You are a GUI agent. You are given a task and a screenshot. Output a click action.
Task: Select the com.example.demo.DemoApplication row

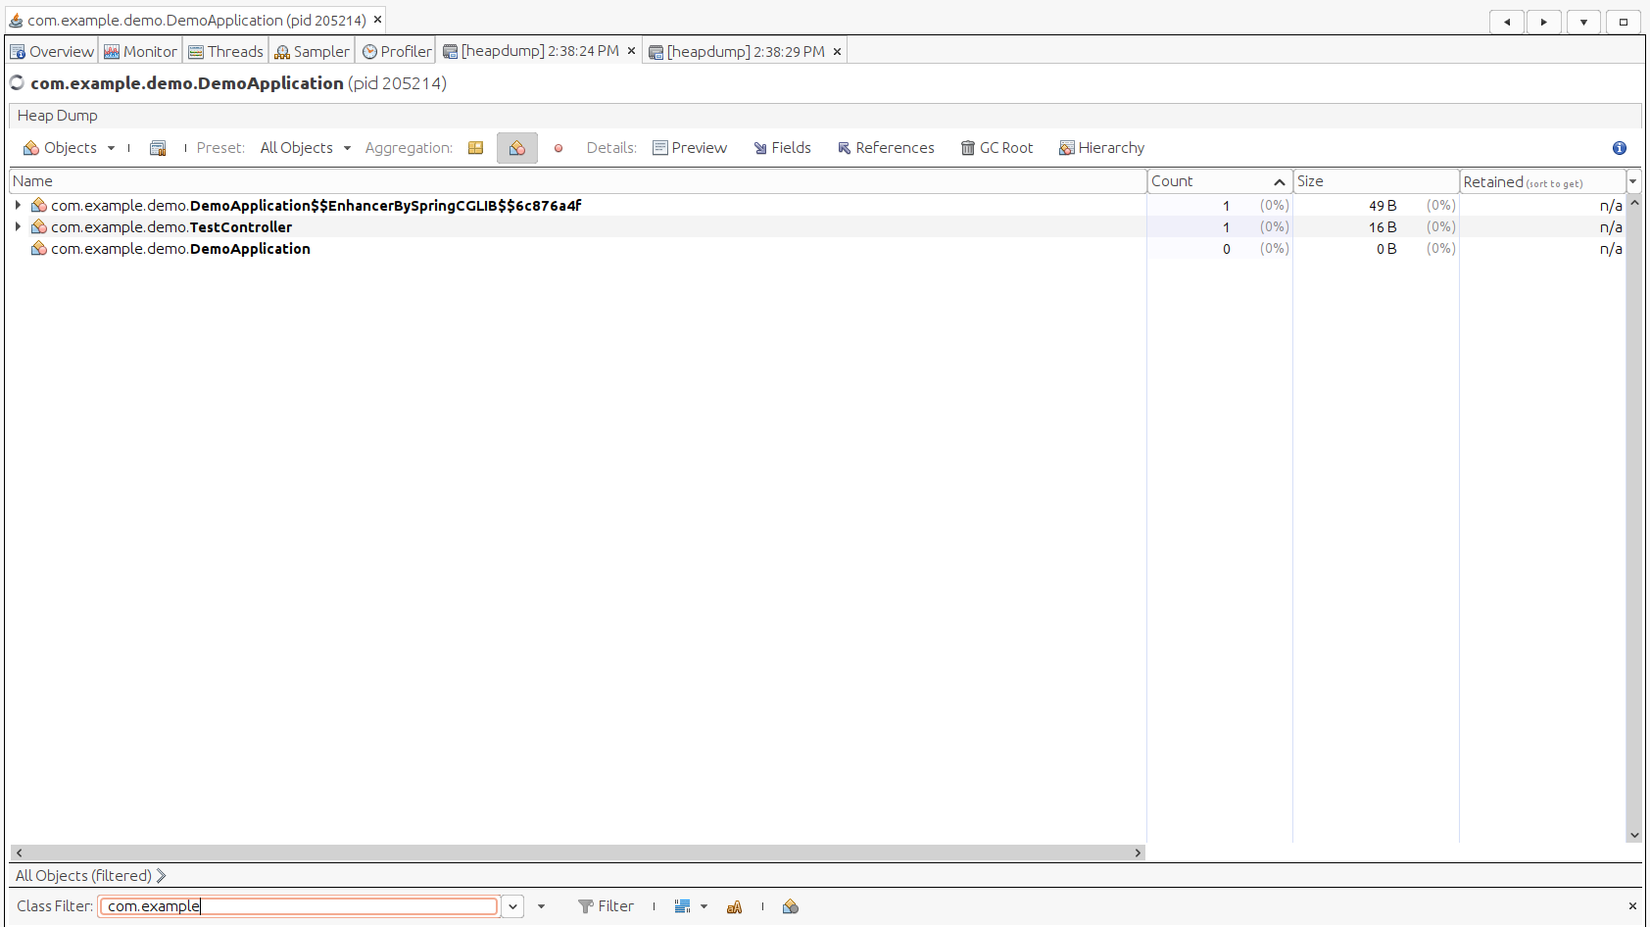tap(180, 249)
